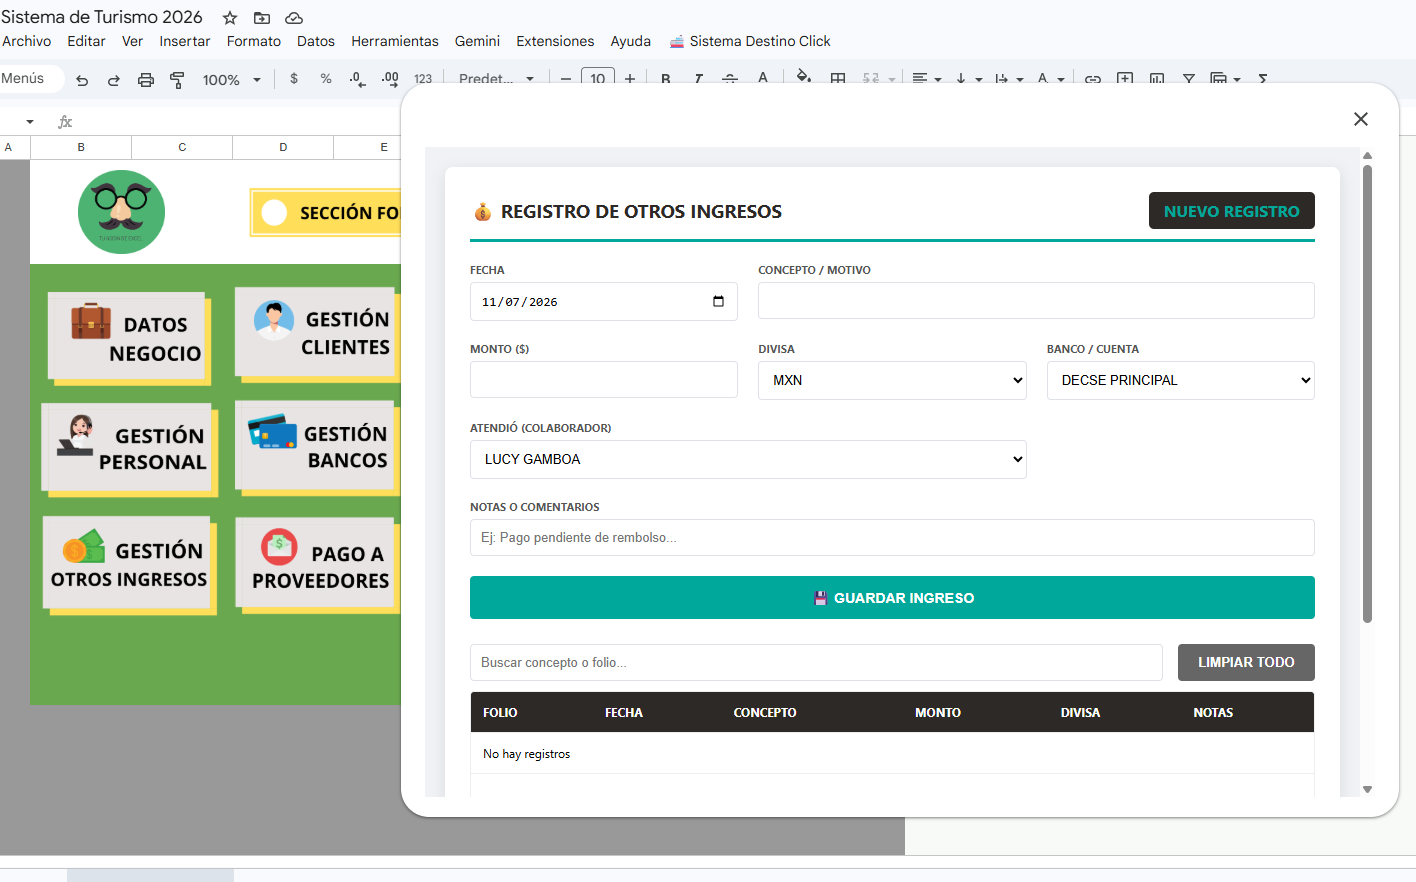This screenshot has height=882, width=1416.
Task: Increase decimal places
Action: click(x=390, y=79)
